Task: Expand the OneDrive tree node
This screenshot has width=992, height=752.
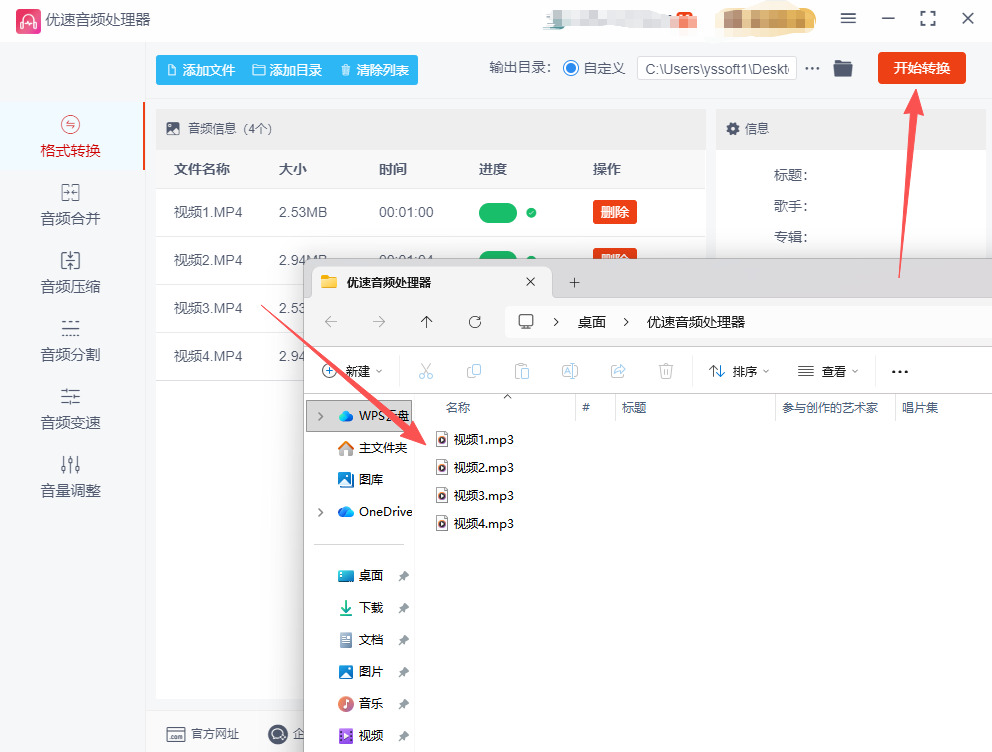Action: pos(321,512)
